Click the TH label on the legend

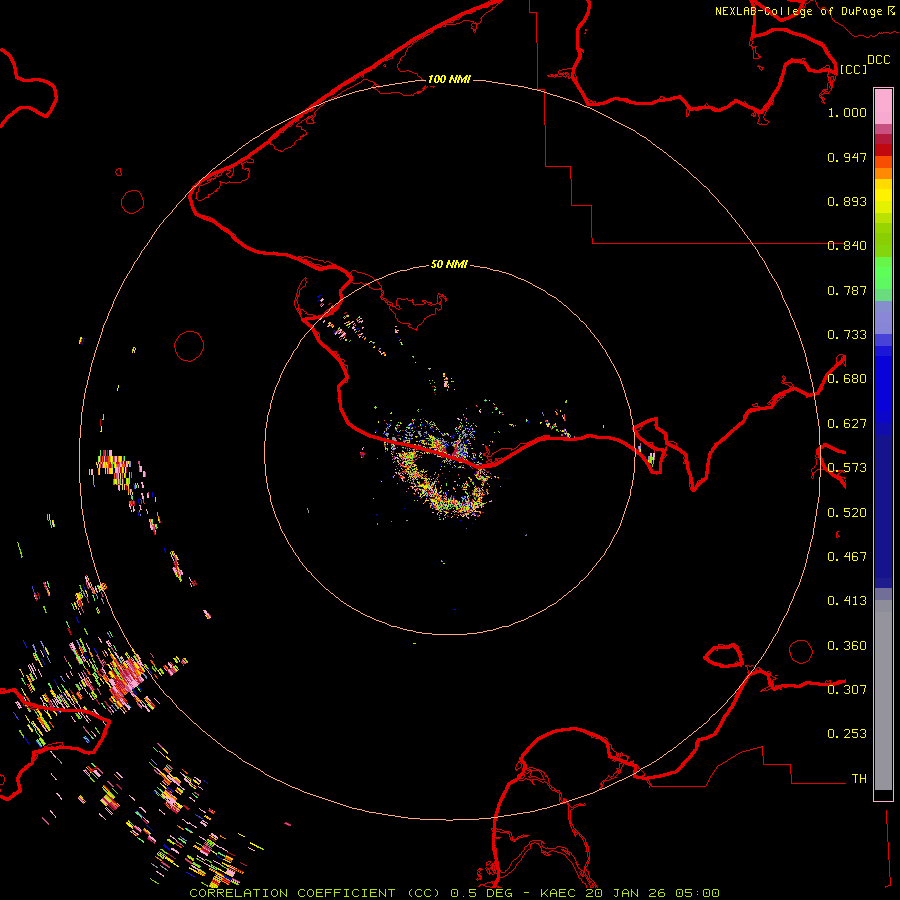tap(858, 778)
